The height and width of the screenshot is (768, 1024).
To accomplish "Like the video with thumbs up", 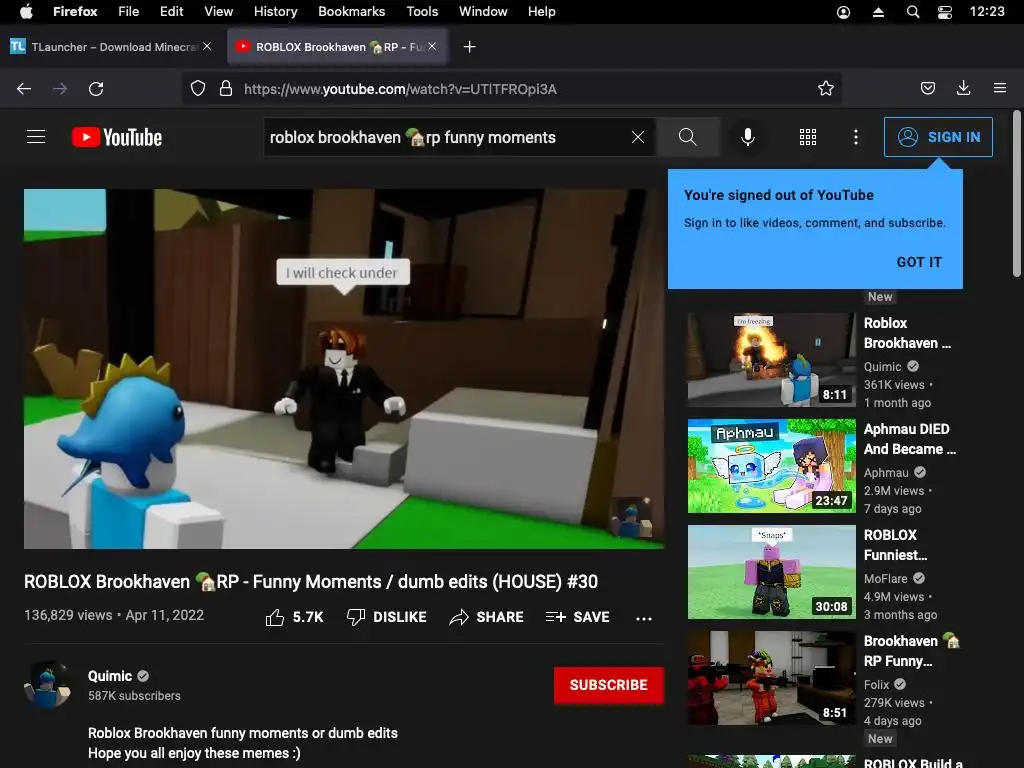I will 295,617.
